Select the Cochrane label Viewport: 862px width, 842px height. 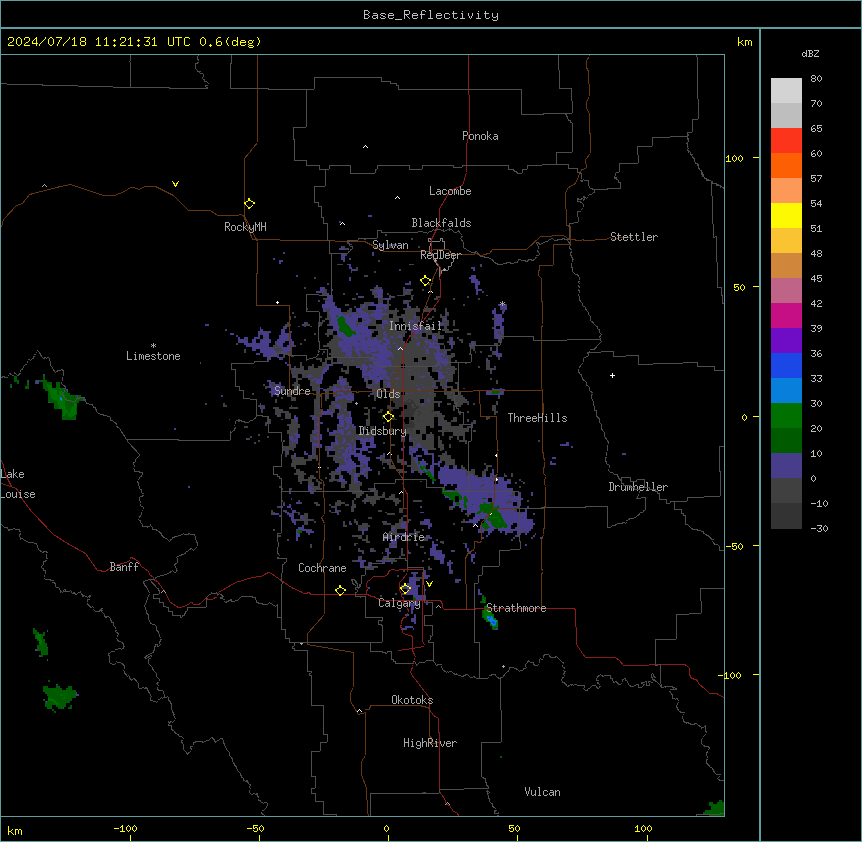click(x=322, y=568)
